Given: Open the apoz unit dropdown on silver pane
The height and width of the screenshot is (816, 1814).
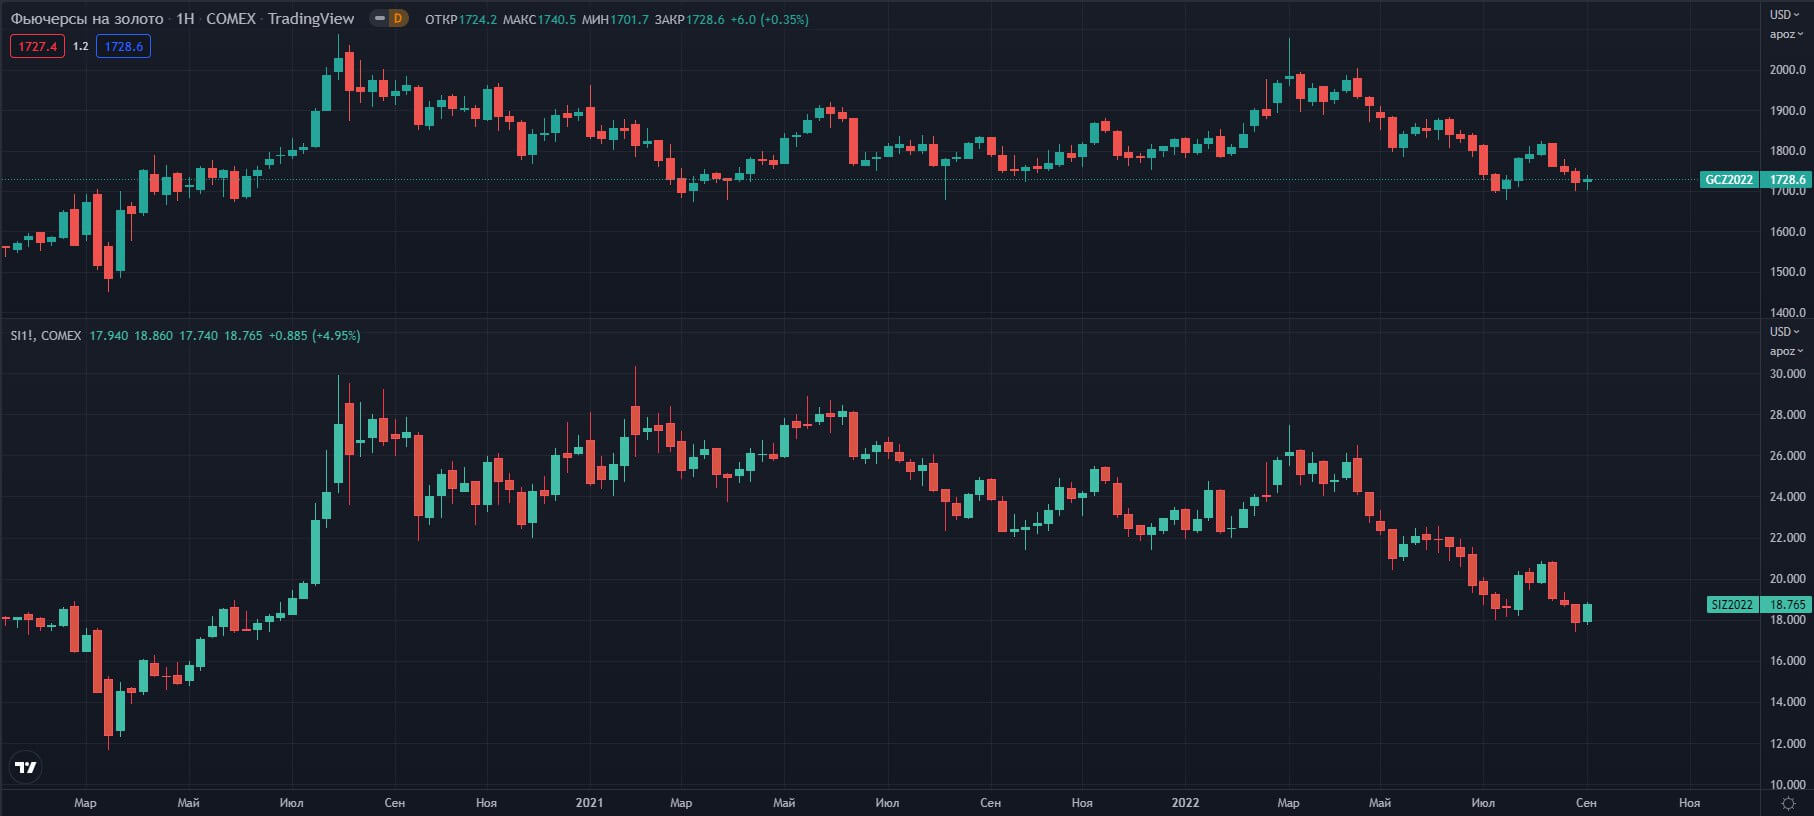Looking at the screenshot, I should coord(1786,351).
